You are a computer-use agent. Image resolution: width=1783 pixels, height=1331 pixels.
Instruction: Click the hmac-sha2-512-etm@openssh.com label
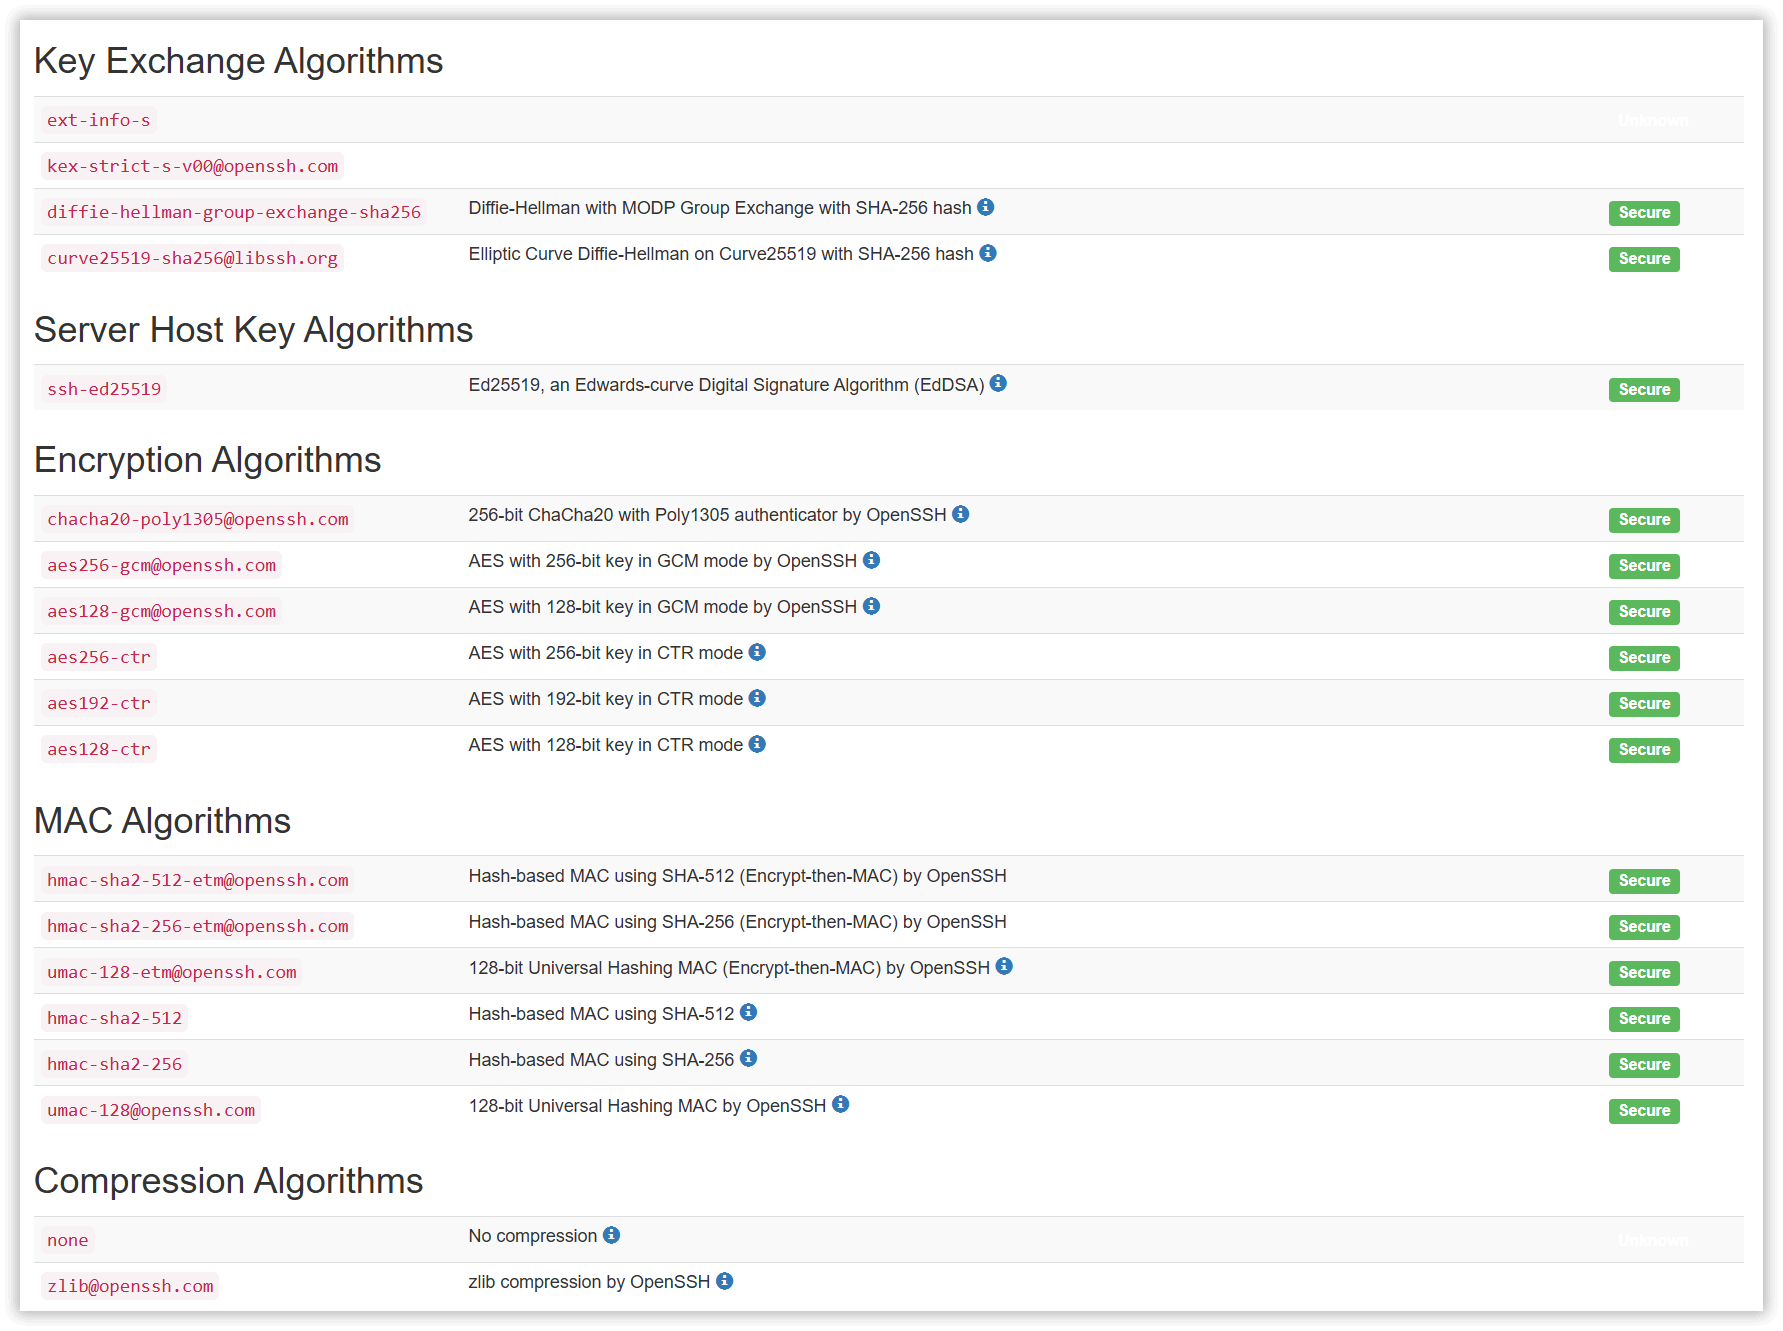pos(198,880)
